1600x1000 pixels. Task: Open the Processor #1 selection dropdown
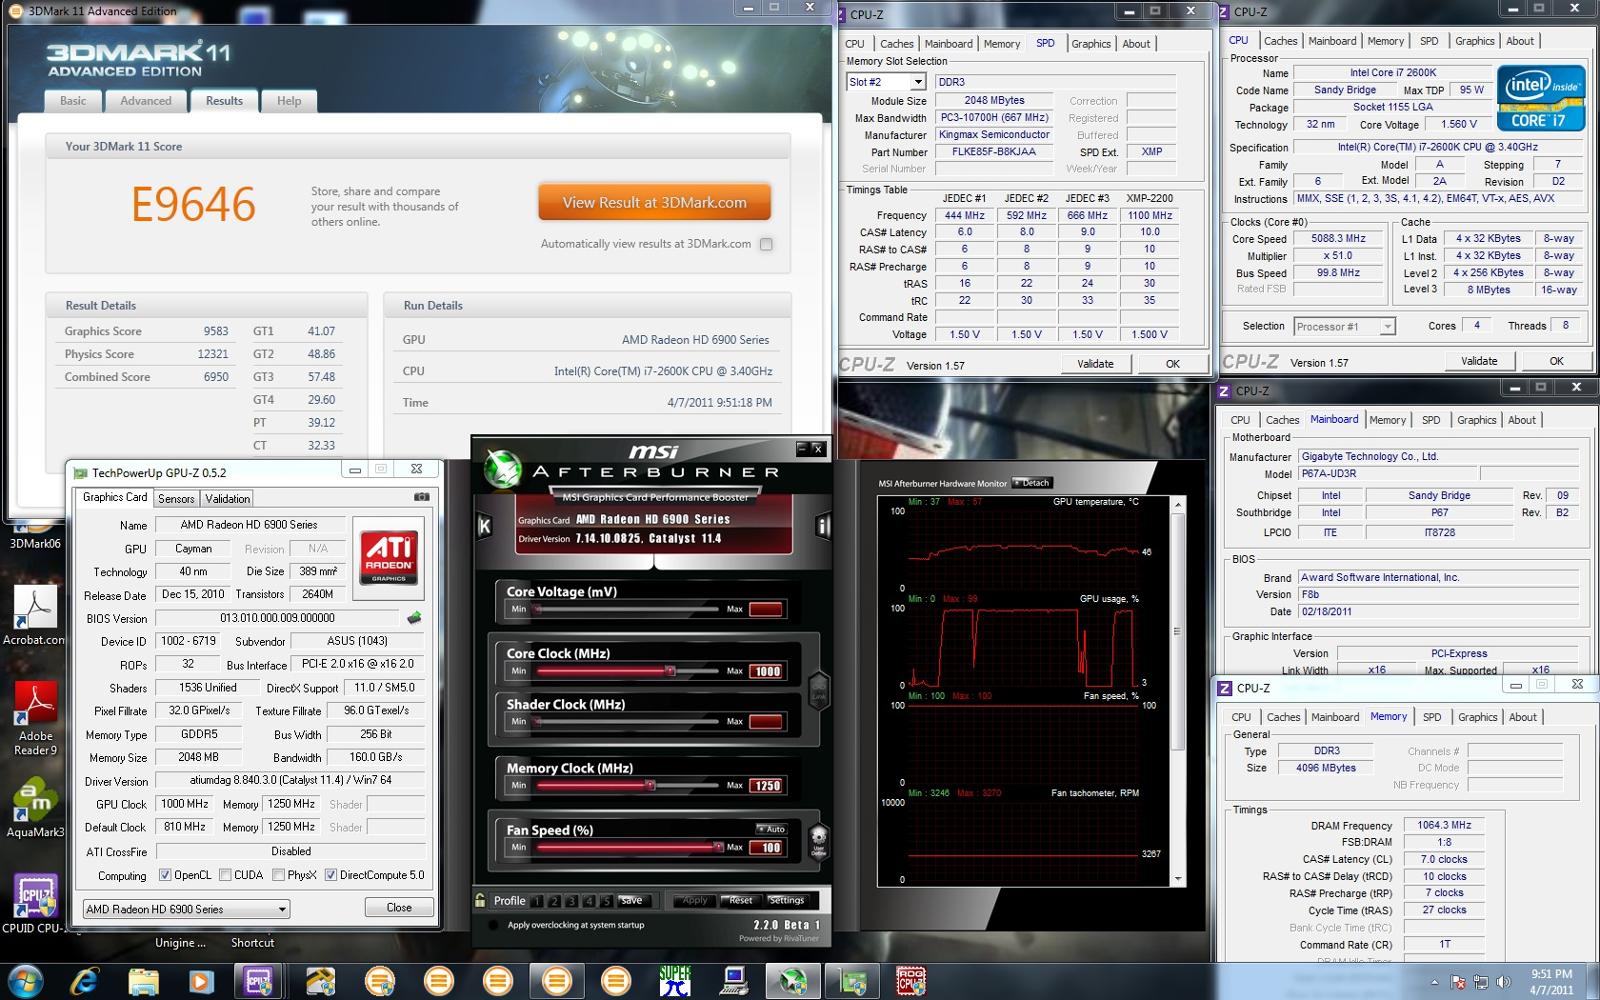[1344, 326]
